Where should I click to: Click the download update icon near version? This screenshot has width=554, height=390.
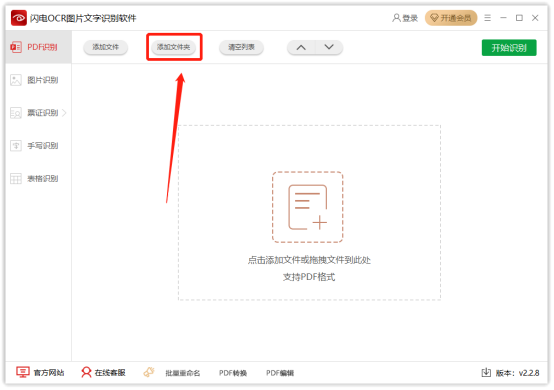486,372
